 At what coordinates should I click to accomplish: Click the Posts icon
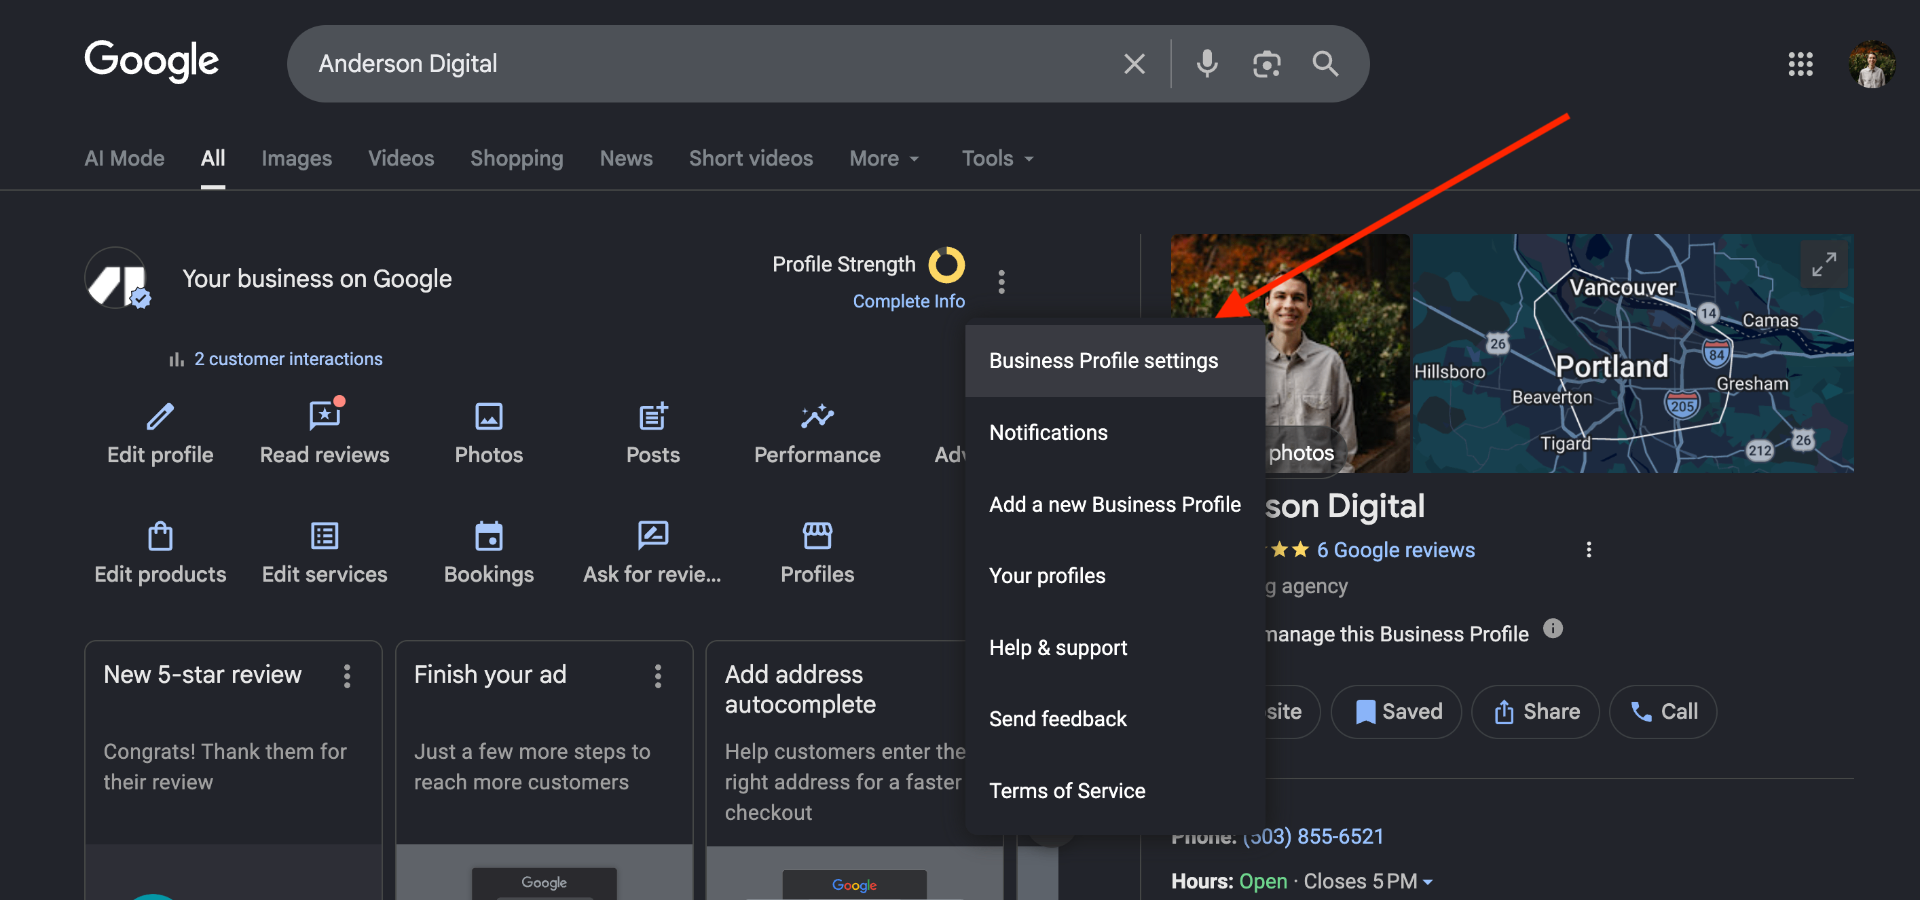[653, 416]
